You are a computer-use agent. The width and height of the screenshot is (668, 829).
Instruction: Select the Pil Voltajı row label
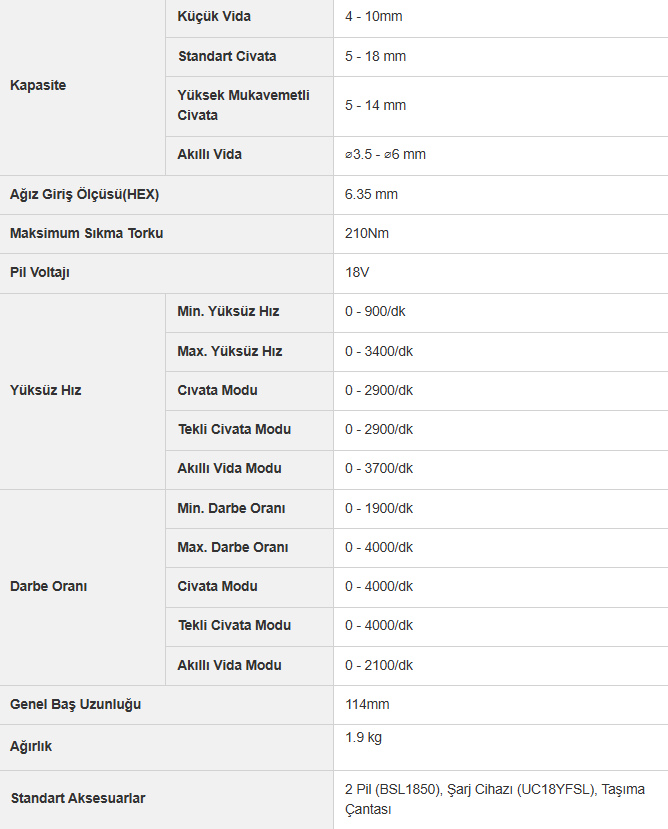[x=40, y=272]
